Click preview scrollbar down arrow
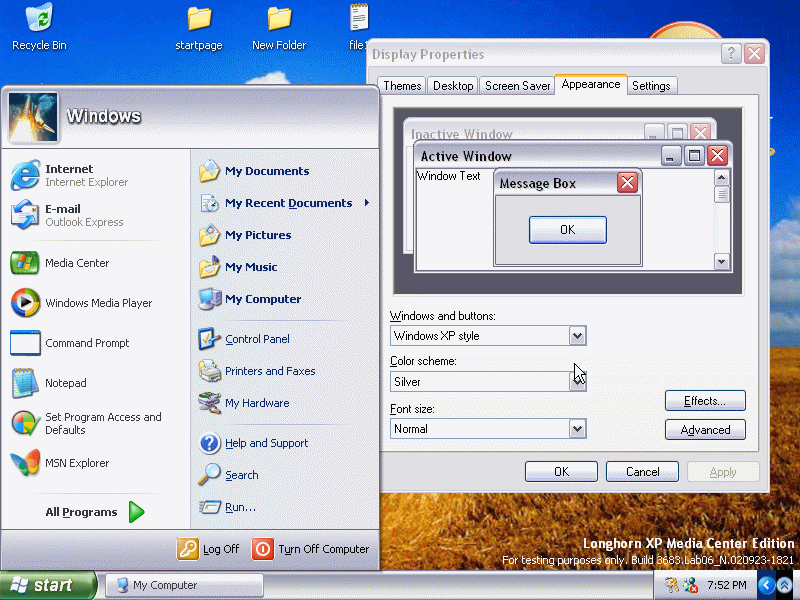The height and width of the screenshot is (600, 800). (x=721, y=262)
